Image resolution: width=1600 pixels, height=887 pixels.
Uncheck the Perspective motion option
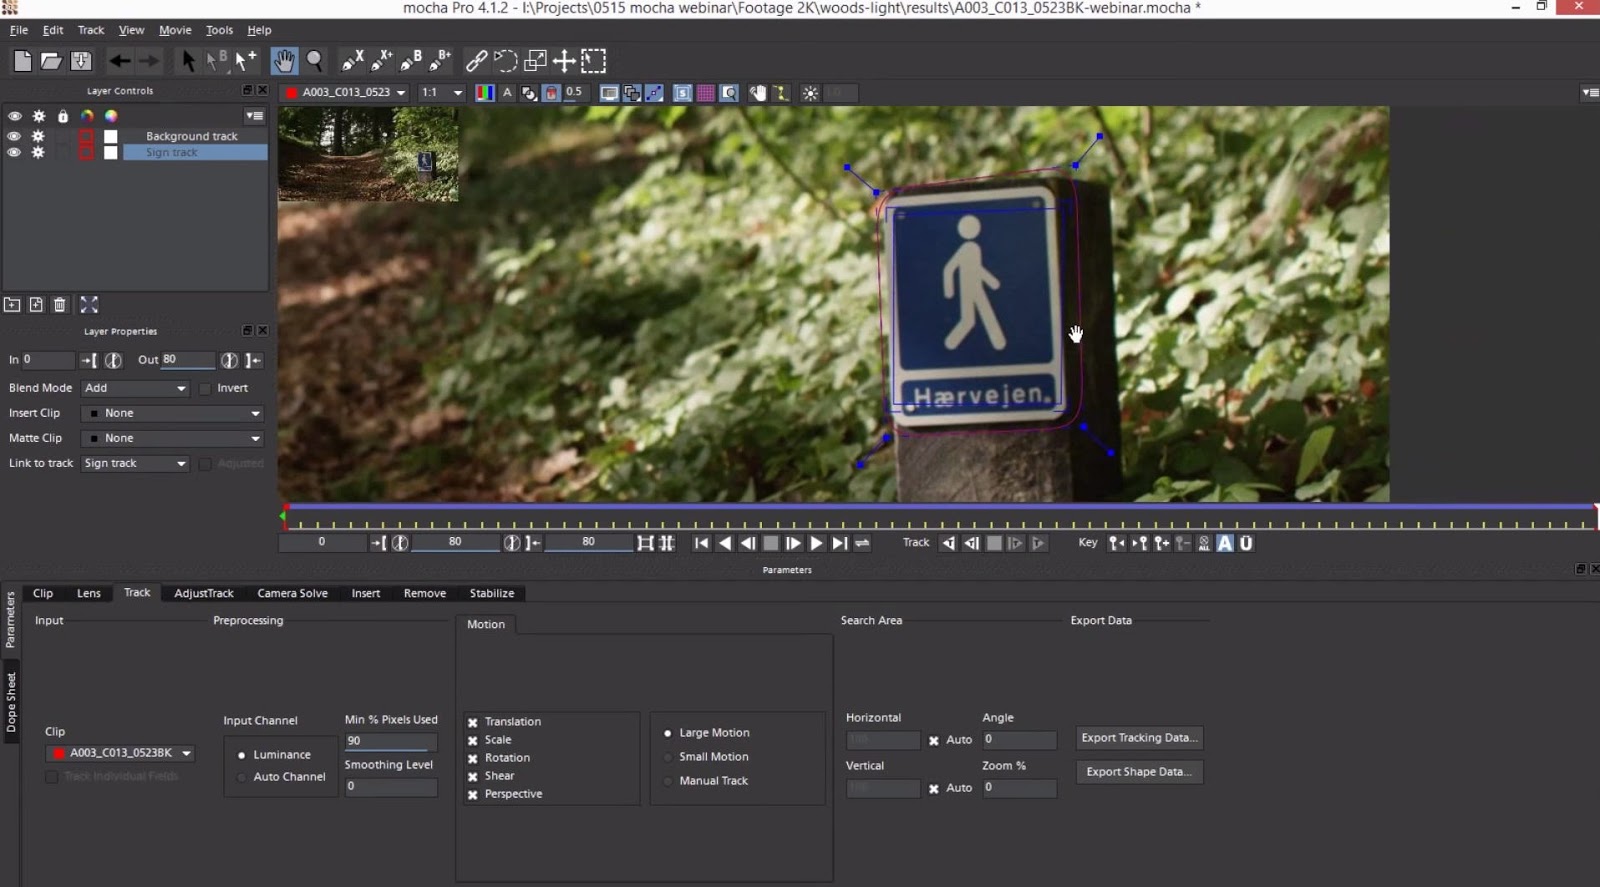click(472, 794)
